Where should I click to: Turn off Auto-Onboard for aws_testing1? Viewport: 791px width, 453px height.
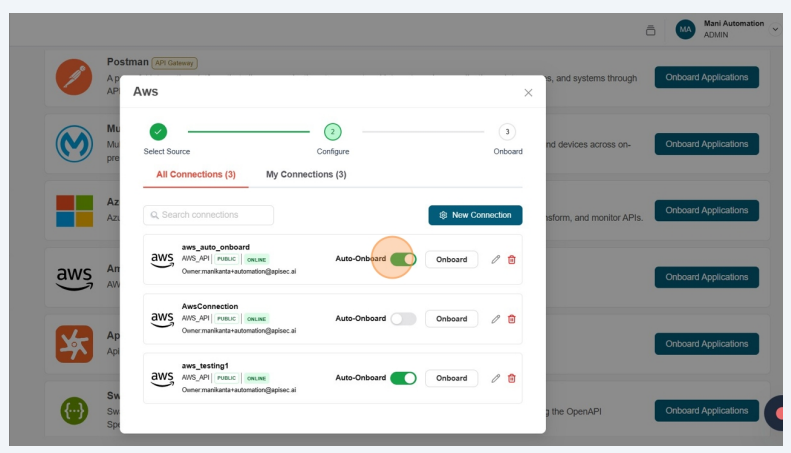(x=403, y=378)
